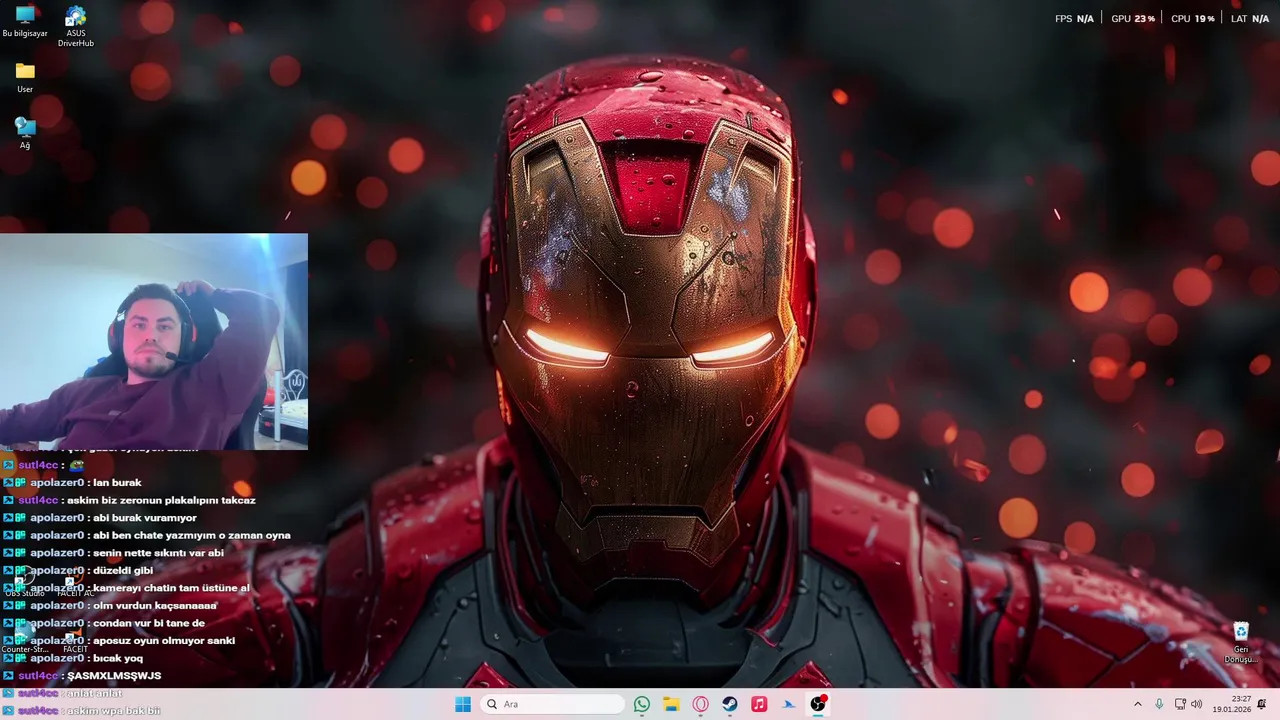Select the OBS Studio desktop shortcut
The image size is (1280, 720).
(24, 582)
